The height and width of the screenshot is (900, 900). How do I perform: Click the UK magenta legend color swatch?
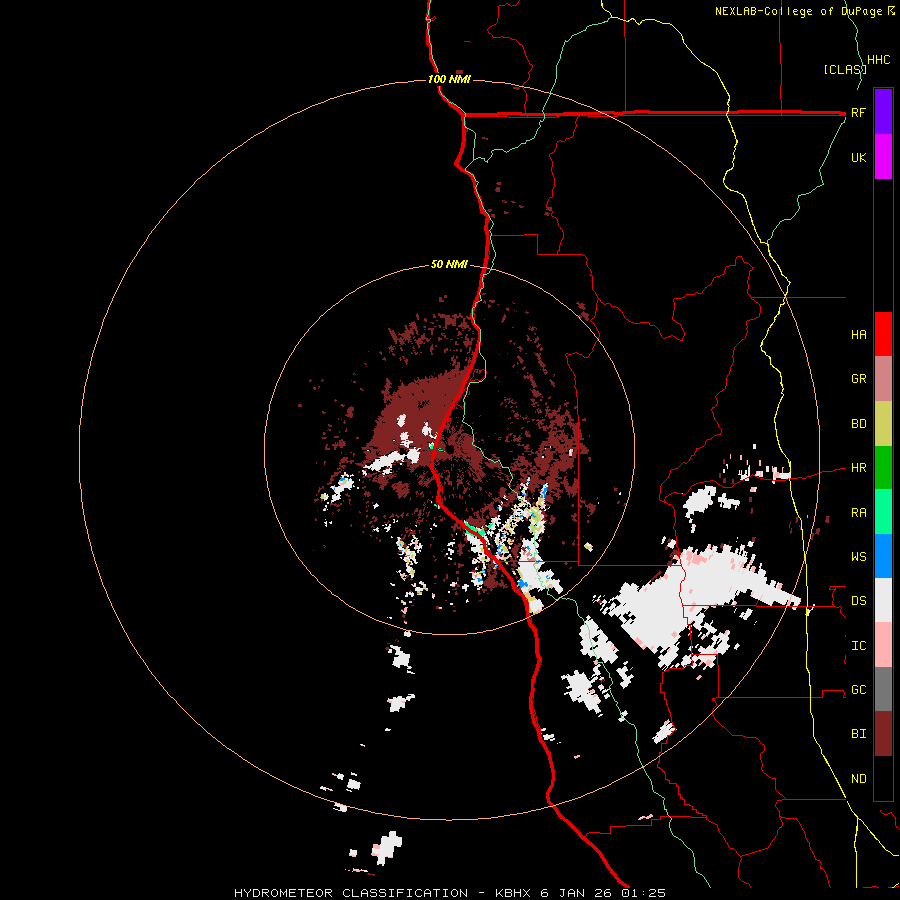[x=883, y=157]
